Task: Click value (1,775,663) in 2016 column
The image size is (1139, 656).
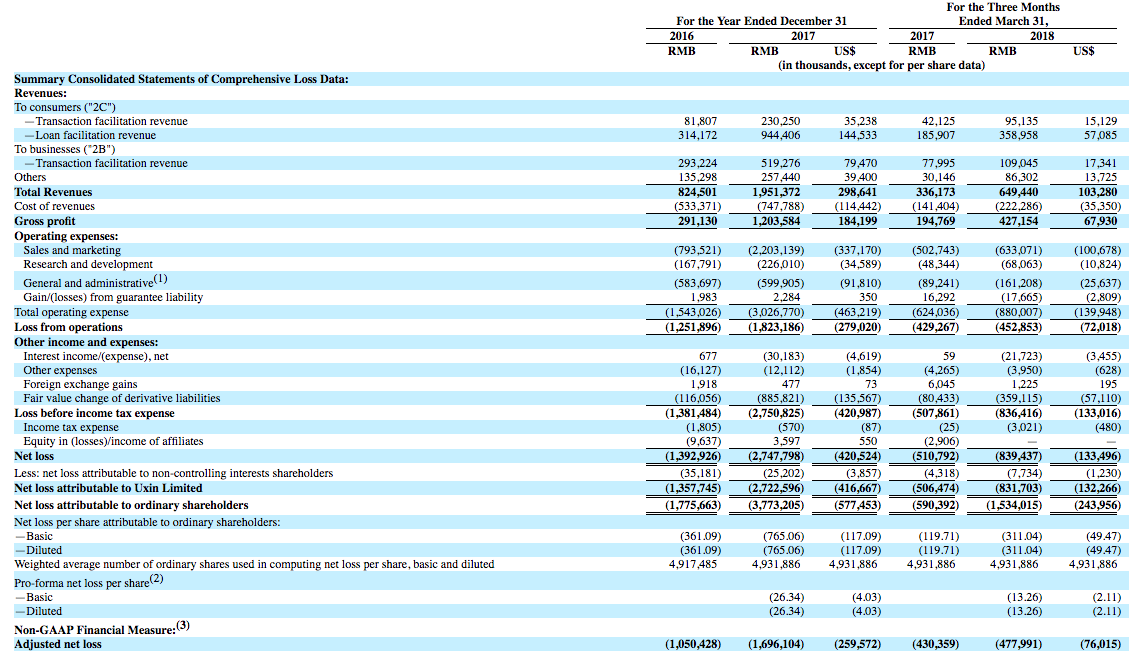Action: (693, 505)
